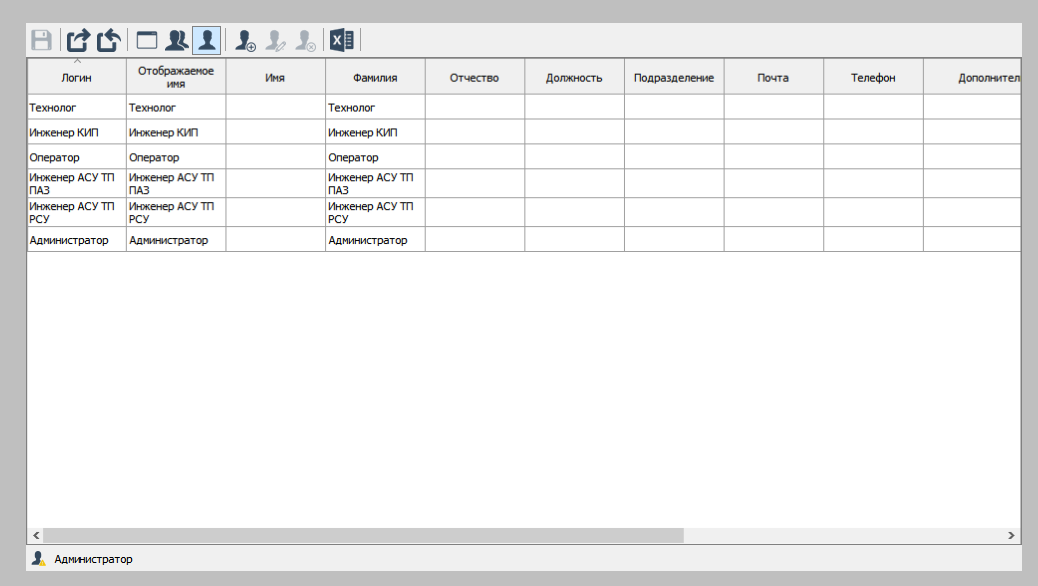The image size is (1038, 586).
Task: Select the Инженер КИП display name cell
Action: pos(175,132)
